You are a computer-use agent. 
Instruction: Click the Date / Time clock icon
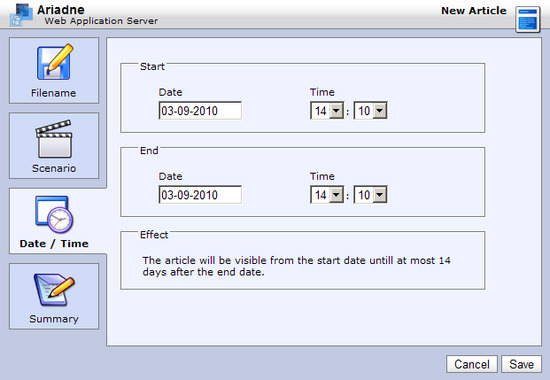click(54, 214)
